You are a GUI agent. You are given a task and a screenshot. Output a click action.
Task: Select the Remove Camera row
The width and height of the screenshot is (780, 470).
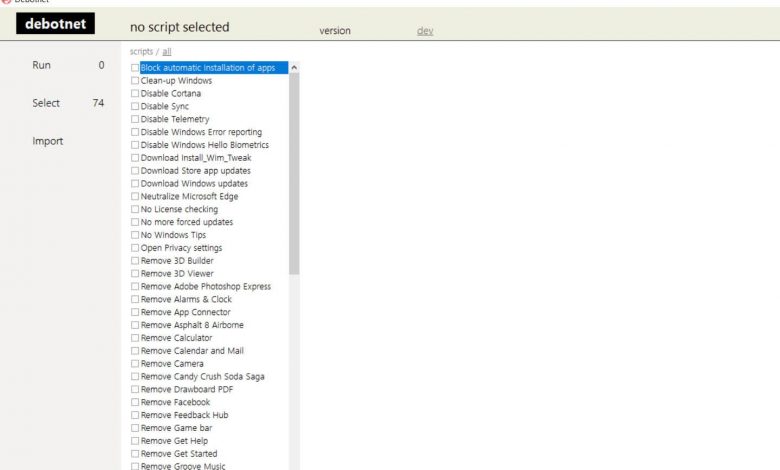[x=172, y=364]
